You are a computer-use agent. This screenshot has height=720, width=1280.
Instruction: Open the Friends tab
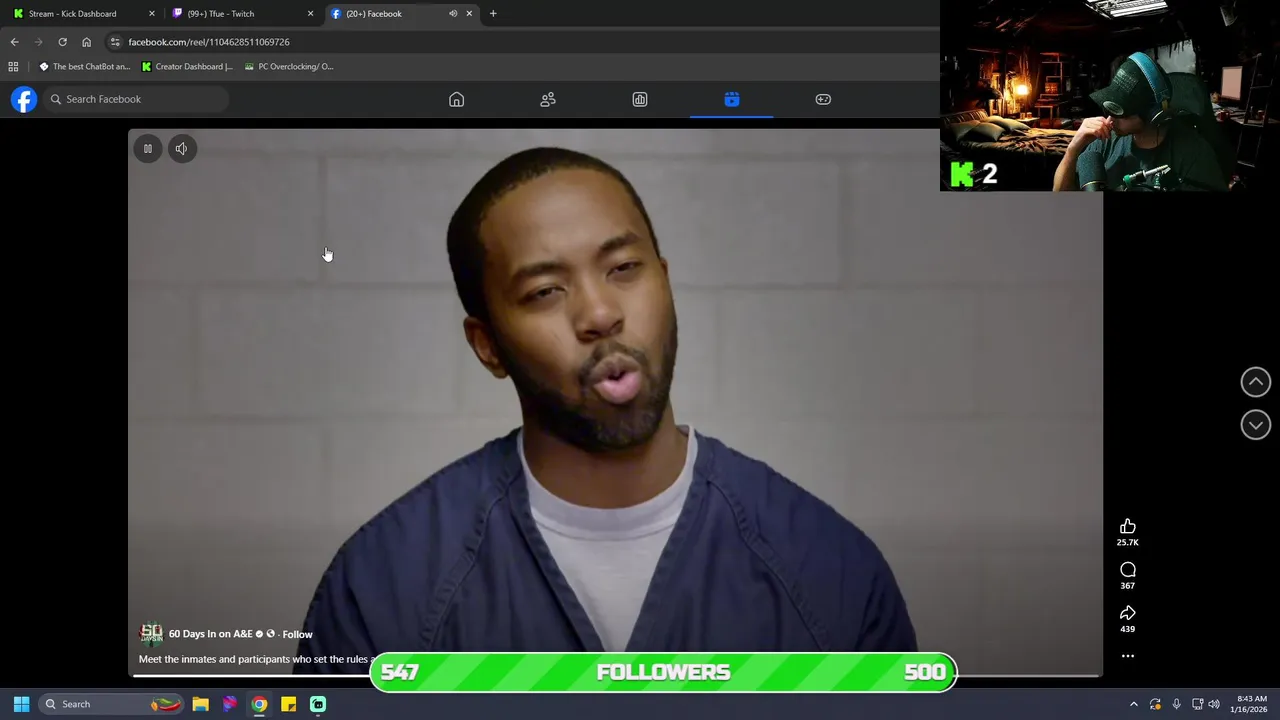tap(548, 99)
